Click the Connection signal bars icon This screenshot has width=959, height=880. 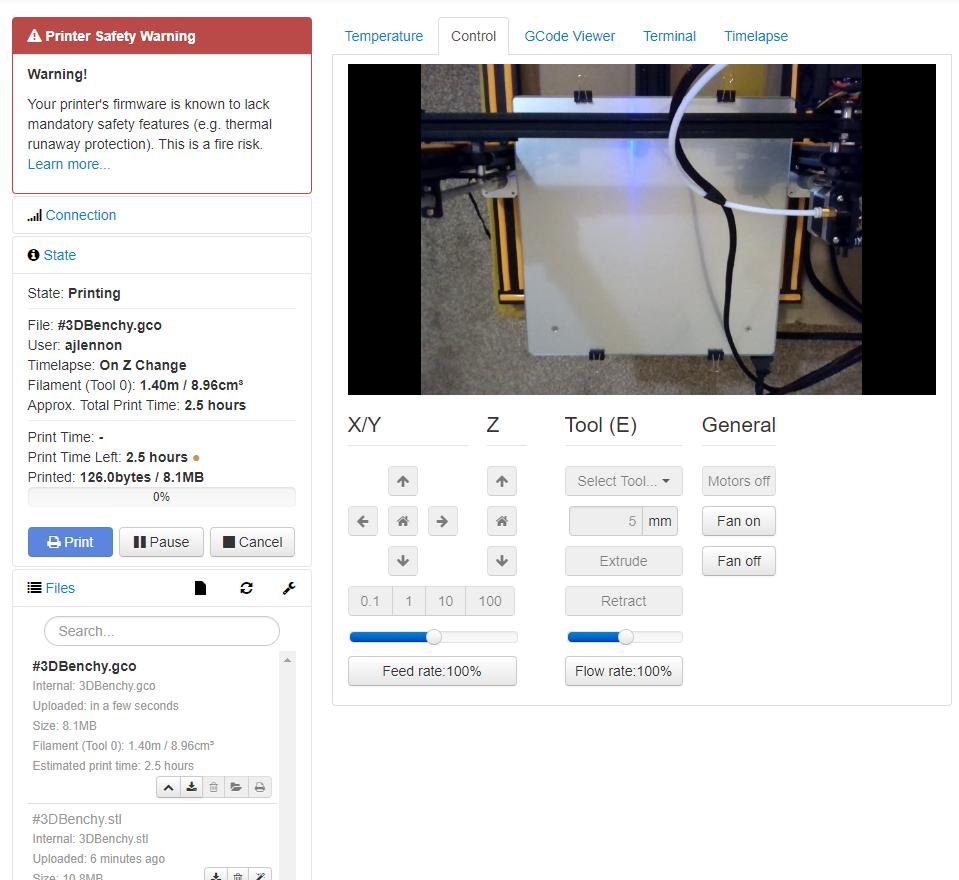(35, 215)
